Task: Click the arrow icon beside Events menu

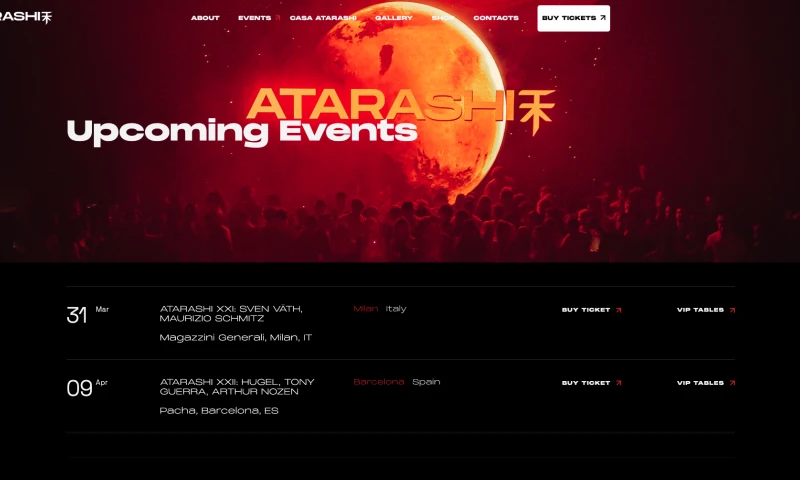Action: [x=278, y=18]
